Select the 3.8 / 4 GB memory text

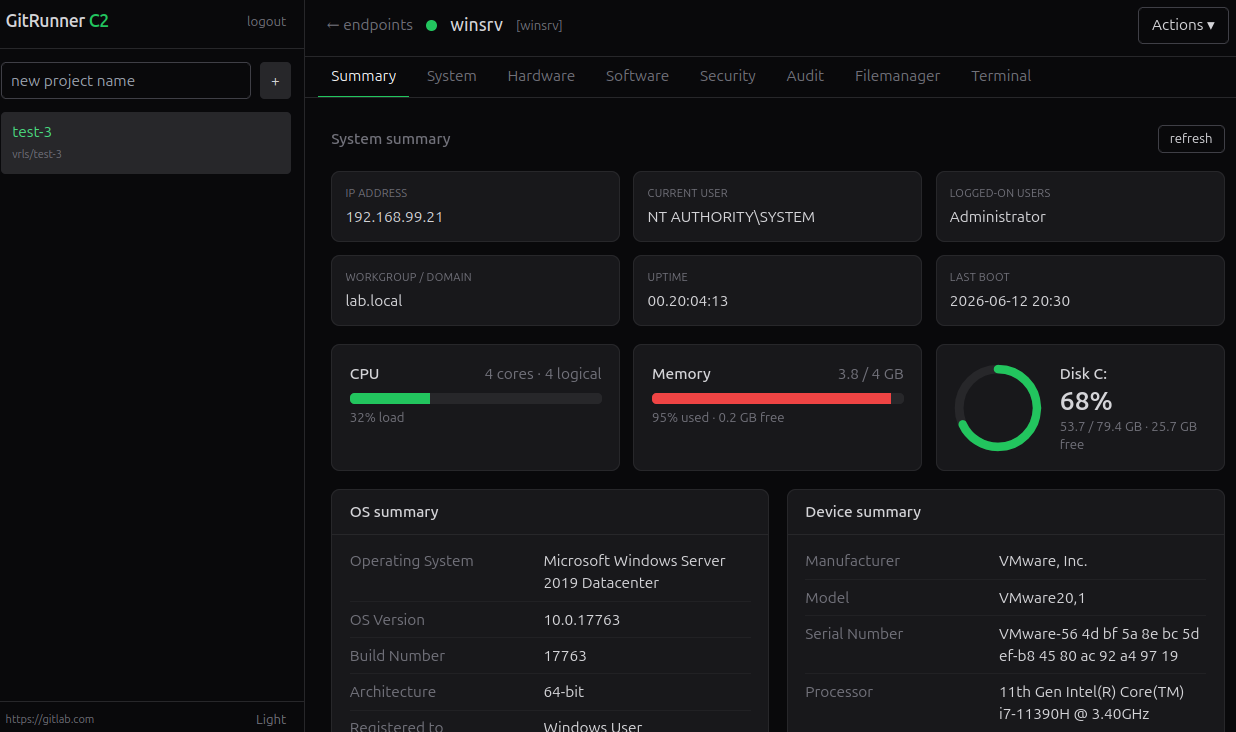click(870, 374)
